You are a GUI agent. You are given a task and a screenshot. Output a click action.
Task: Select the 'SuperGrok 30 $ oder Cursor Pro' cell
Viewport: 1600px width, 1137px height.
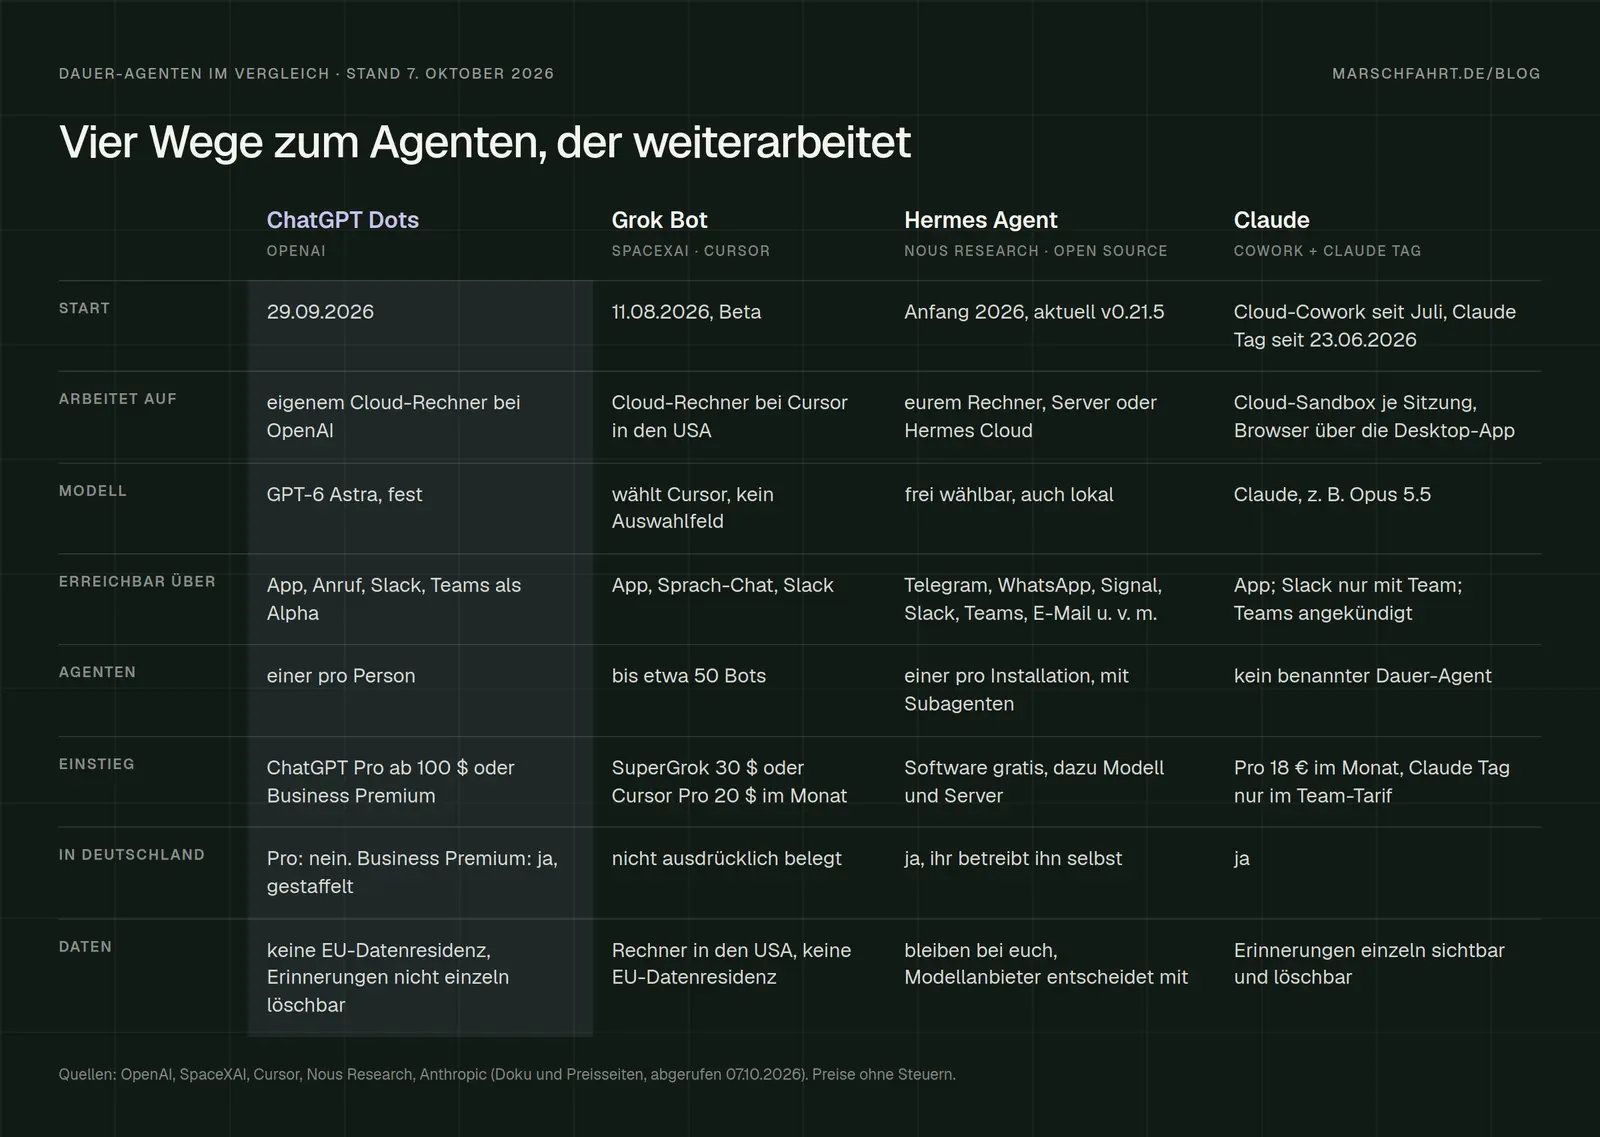(x=729, y=782)
